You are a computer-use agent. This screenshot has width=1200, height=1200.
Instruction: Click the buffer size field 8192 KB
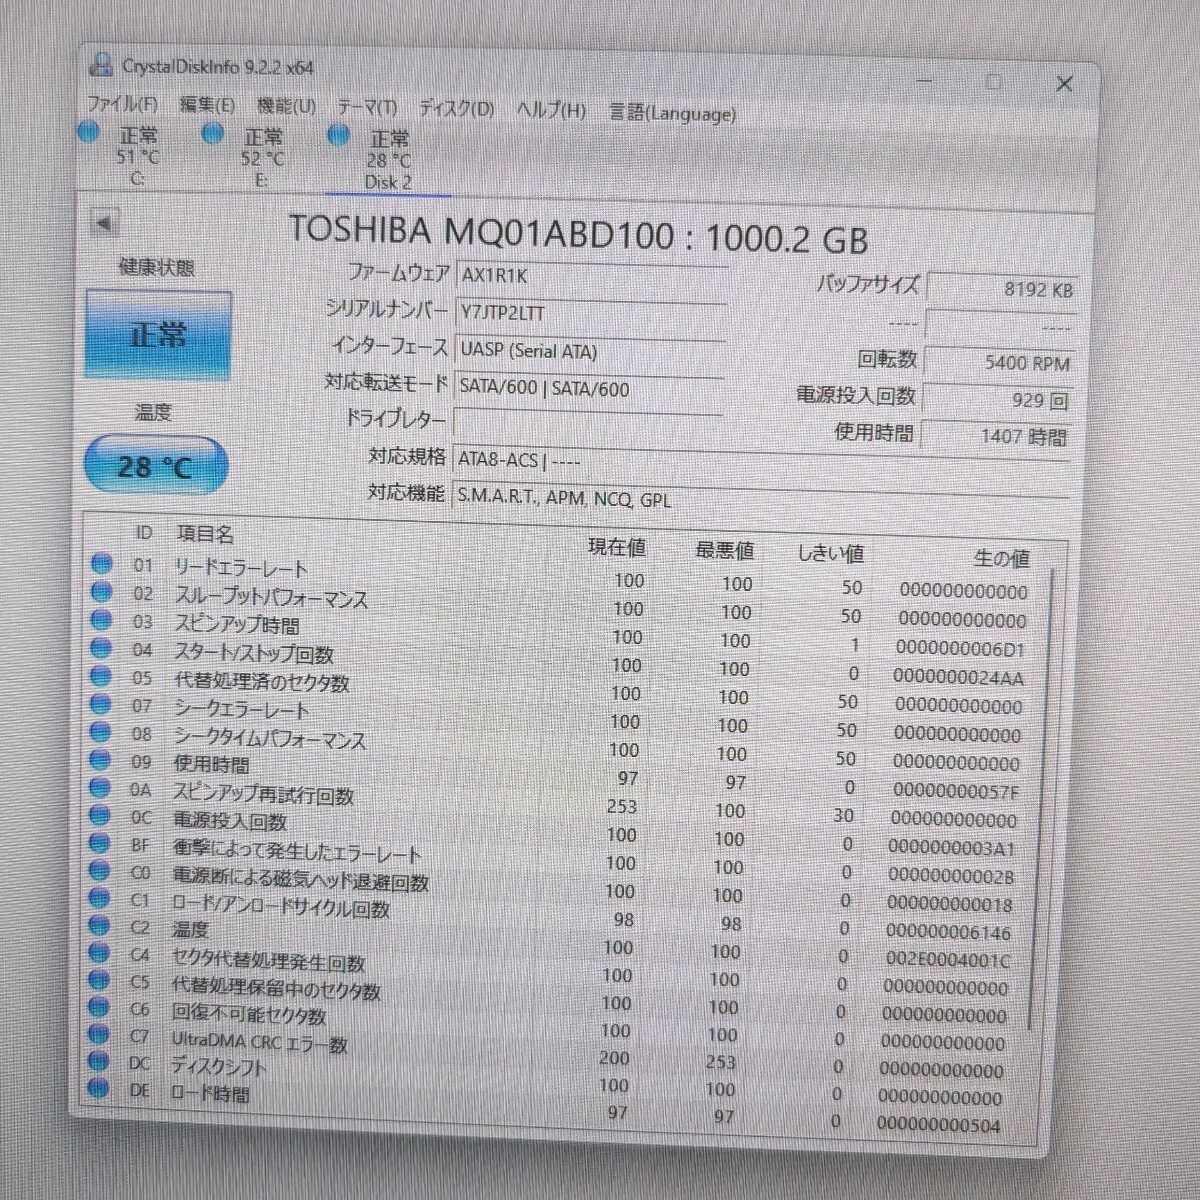(1003, 288)
